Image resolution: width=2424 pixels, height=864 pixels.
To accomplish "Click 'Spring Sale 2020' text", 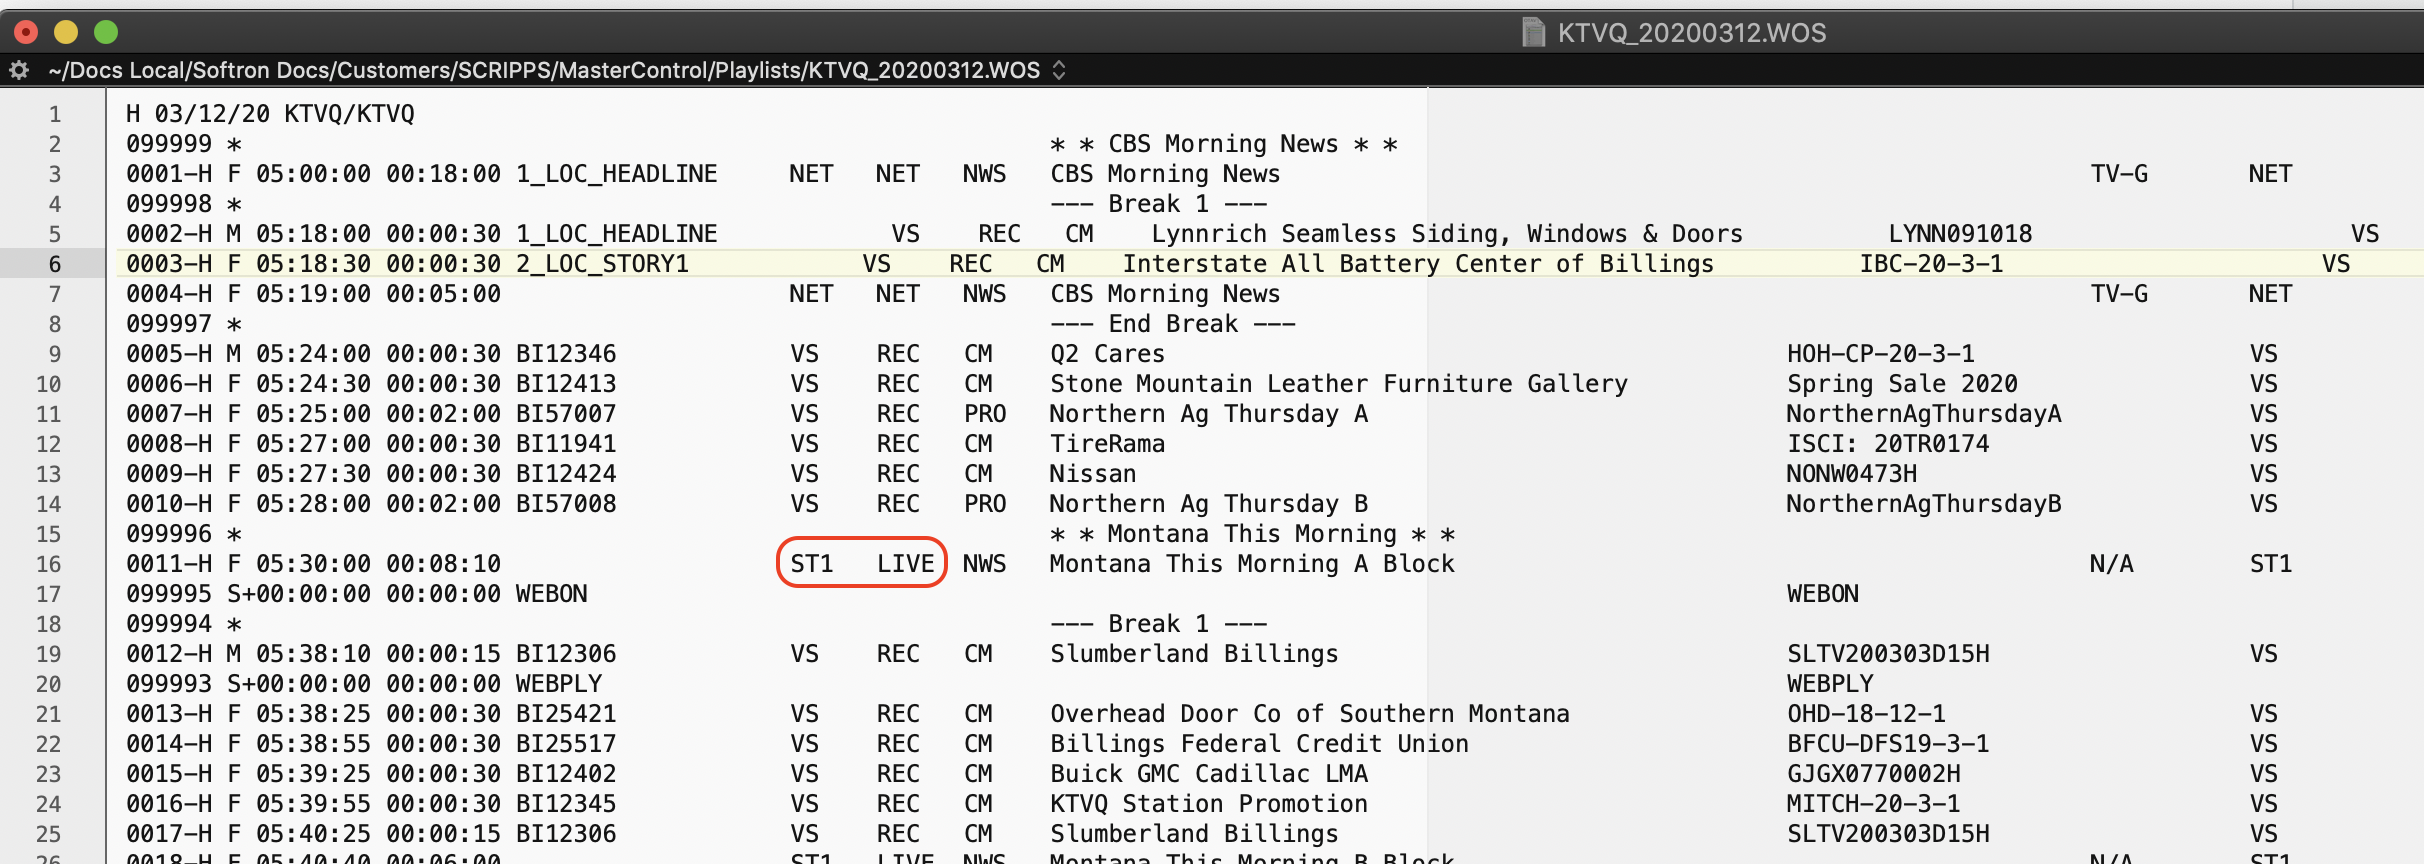I will 1902,384.
